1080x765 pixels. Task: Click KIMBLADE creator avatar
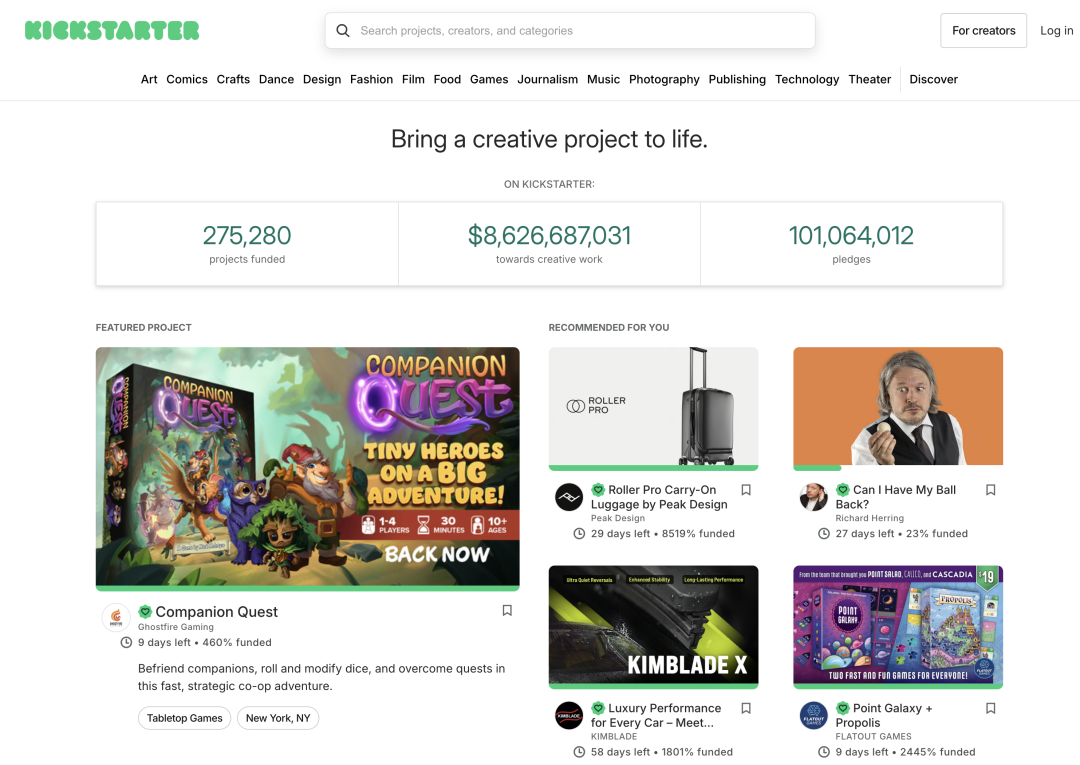(x=569, y=715)
